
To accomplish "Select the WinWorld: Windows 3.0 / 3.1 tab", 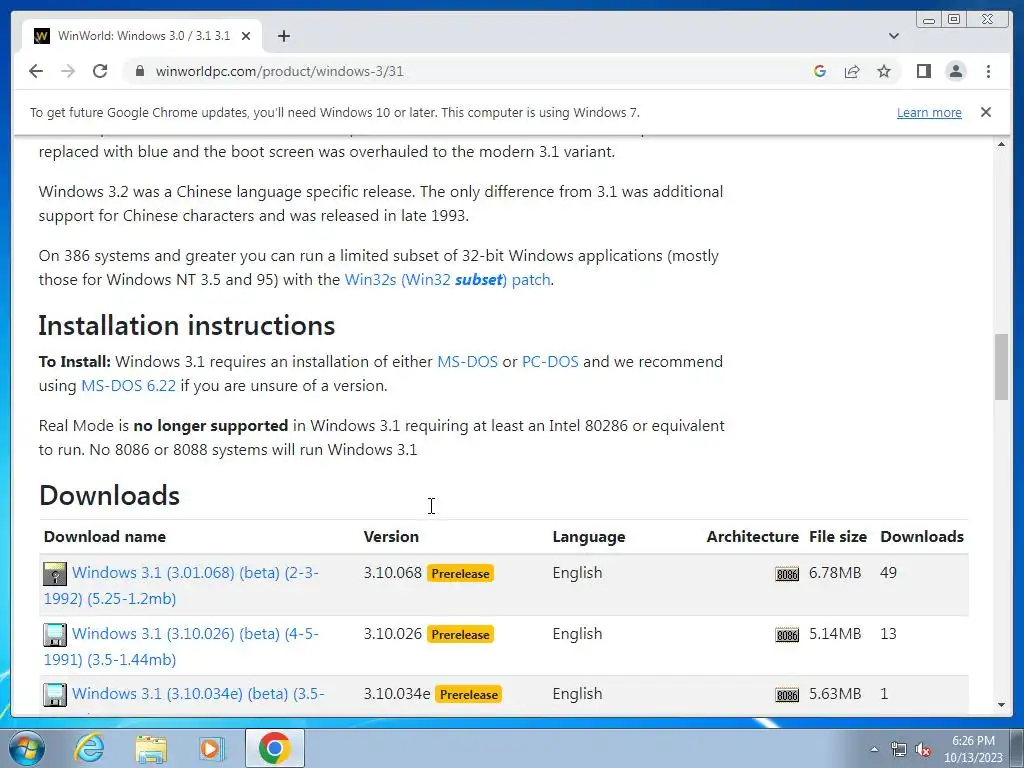I will [x=142, y=36].
